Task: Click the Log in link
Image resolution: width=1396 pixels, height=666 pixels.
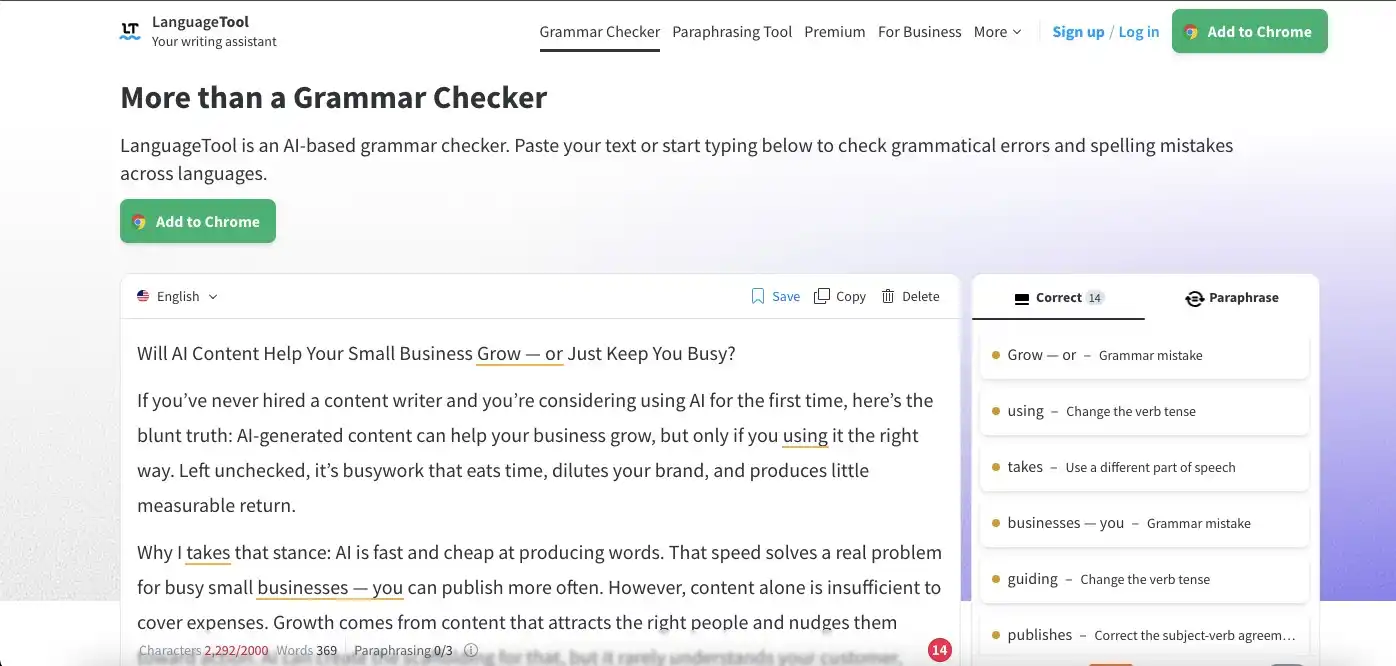Action: [x=1139, y=31]
